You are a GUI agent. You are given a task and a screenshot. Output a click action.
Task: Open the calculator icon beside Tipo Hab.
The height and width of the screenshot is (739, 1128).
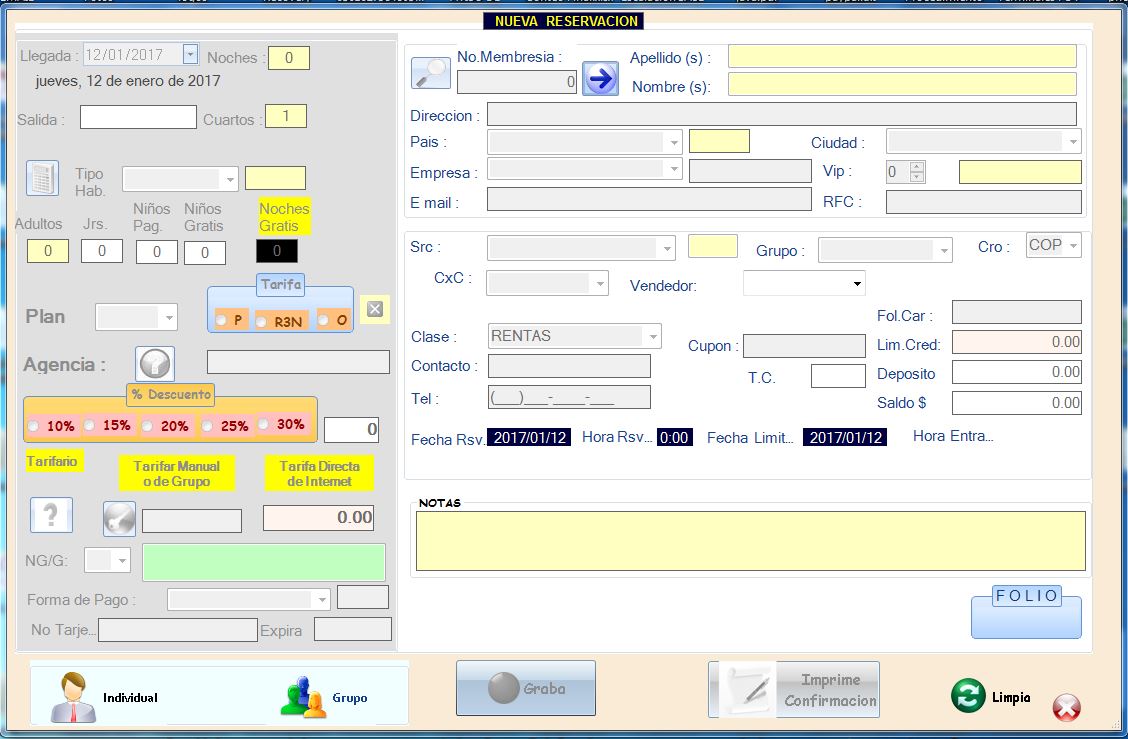tap(42, 178)
